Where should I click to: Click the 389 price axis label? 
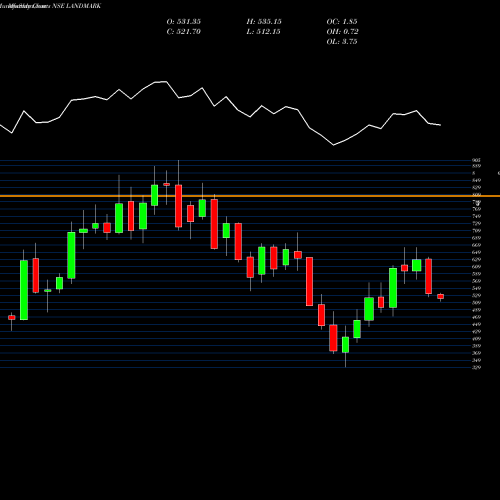point(477,346)
